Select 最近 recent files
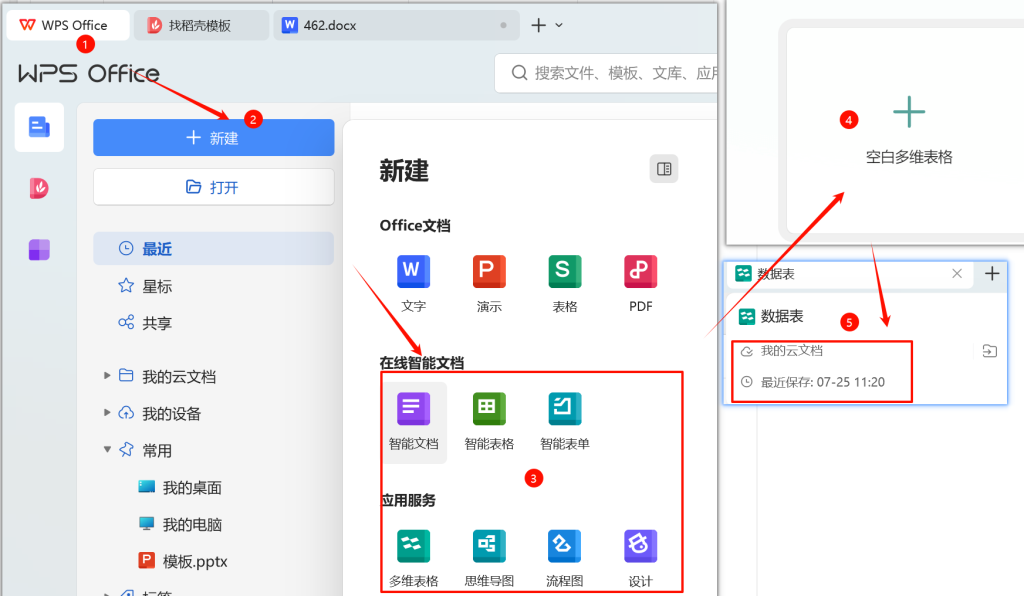Image resolution: width=1024 pixels, height=596 pixels. coord(214,249)
